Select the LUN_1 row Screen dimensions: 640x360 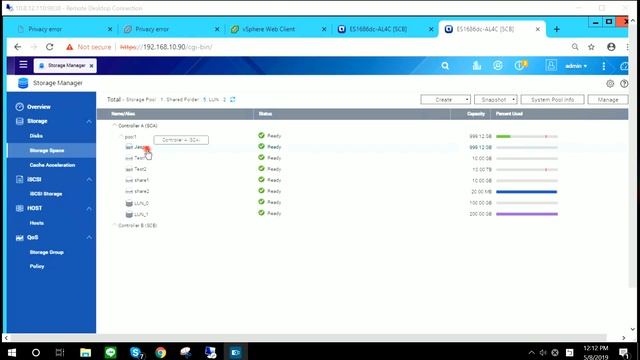(362, 213)
